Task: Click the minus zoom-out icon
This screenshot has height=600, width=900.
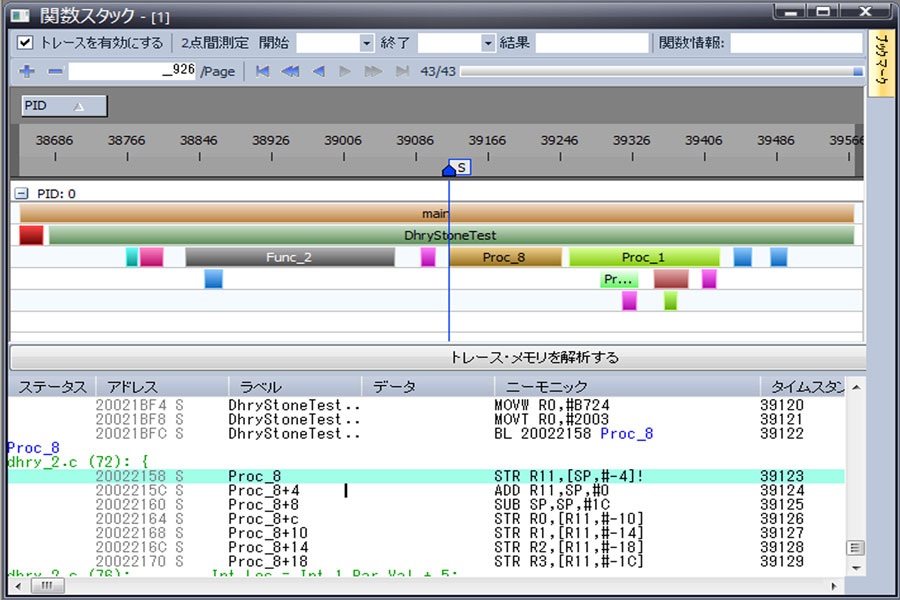Action: pyautogui.click(x=55, y=71)
